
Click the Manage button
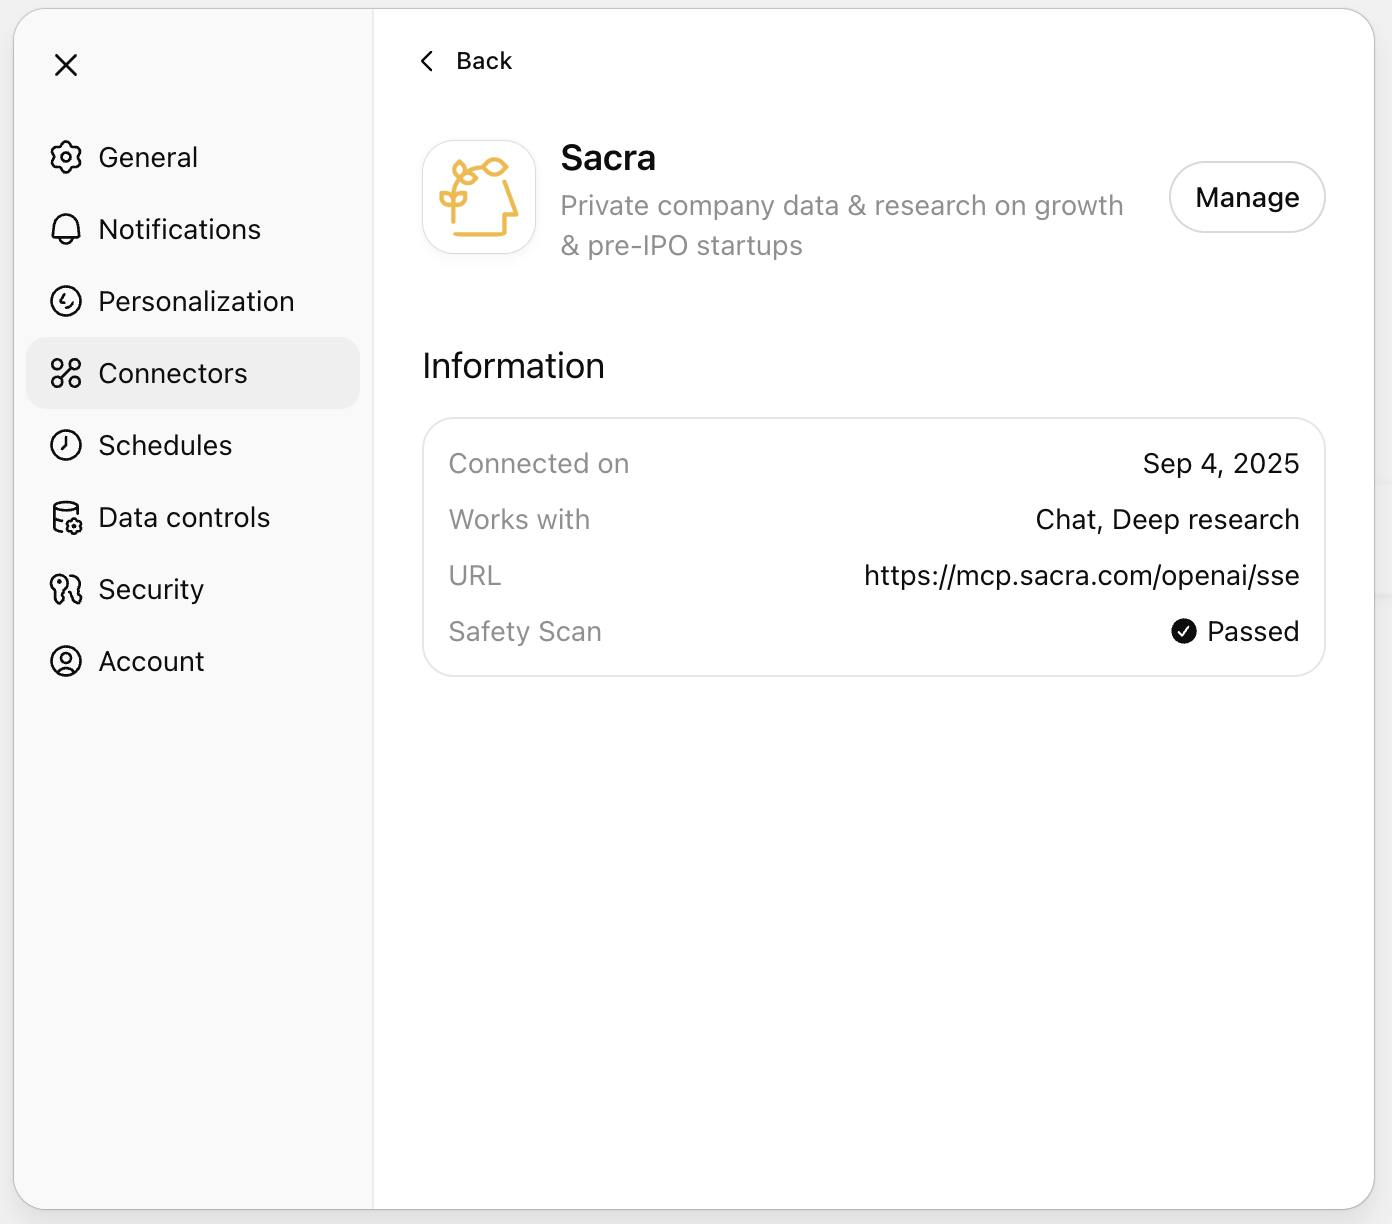[1247, 197]
